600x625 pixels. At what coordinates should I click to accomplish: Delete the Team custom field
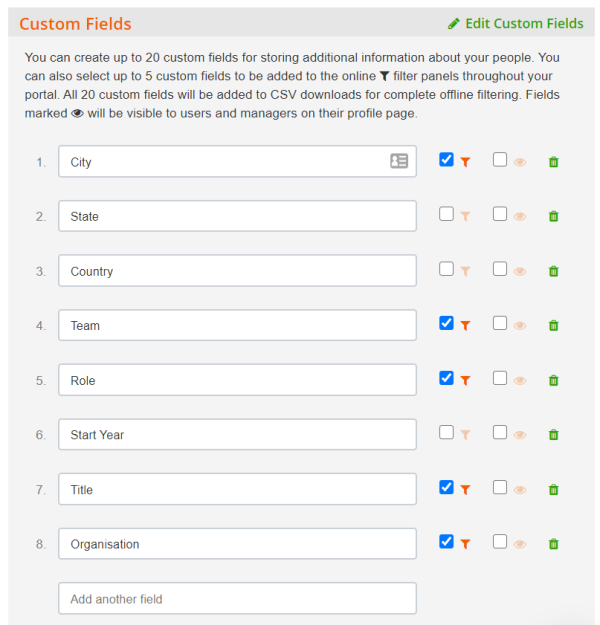(553, 326)
